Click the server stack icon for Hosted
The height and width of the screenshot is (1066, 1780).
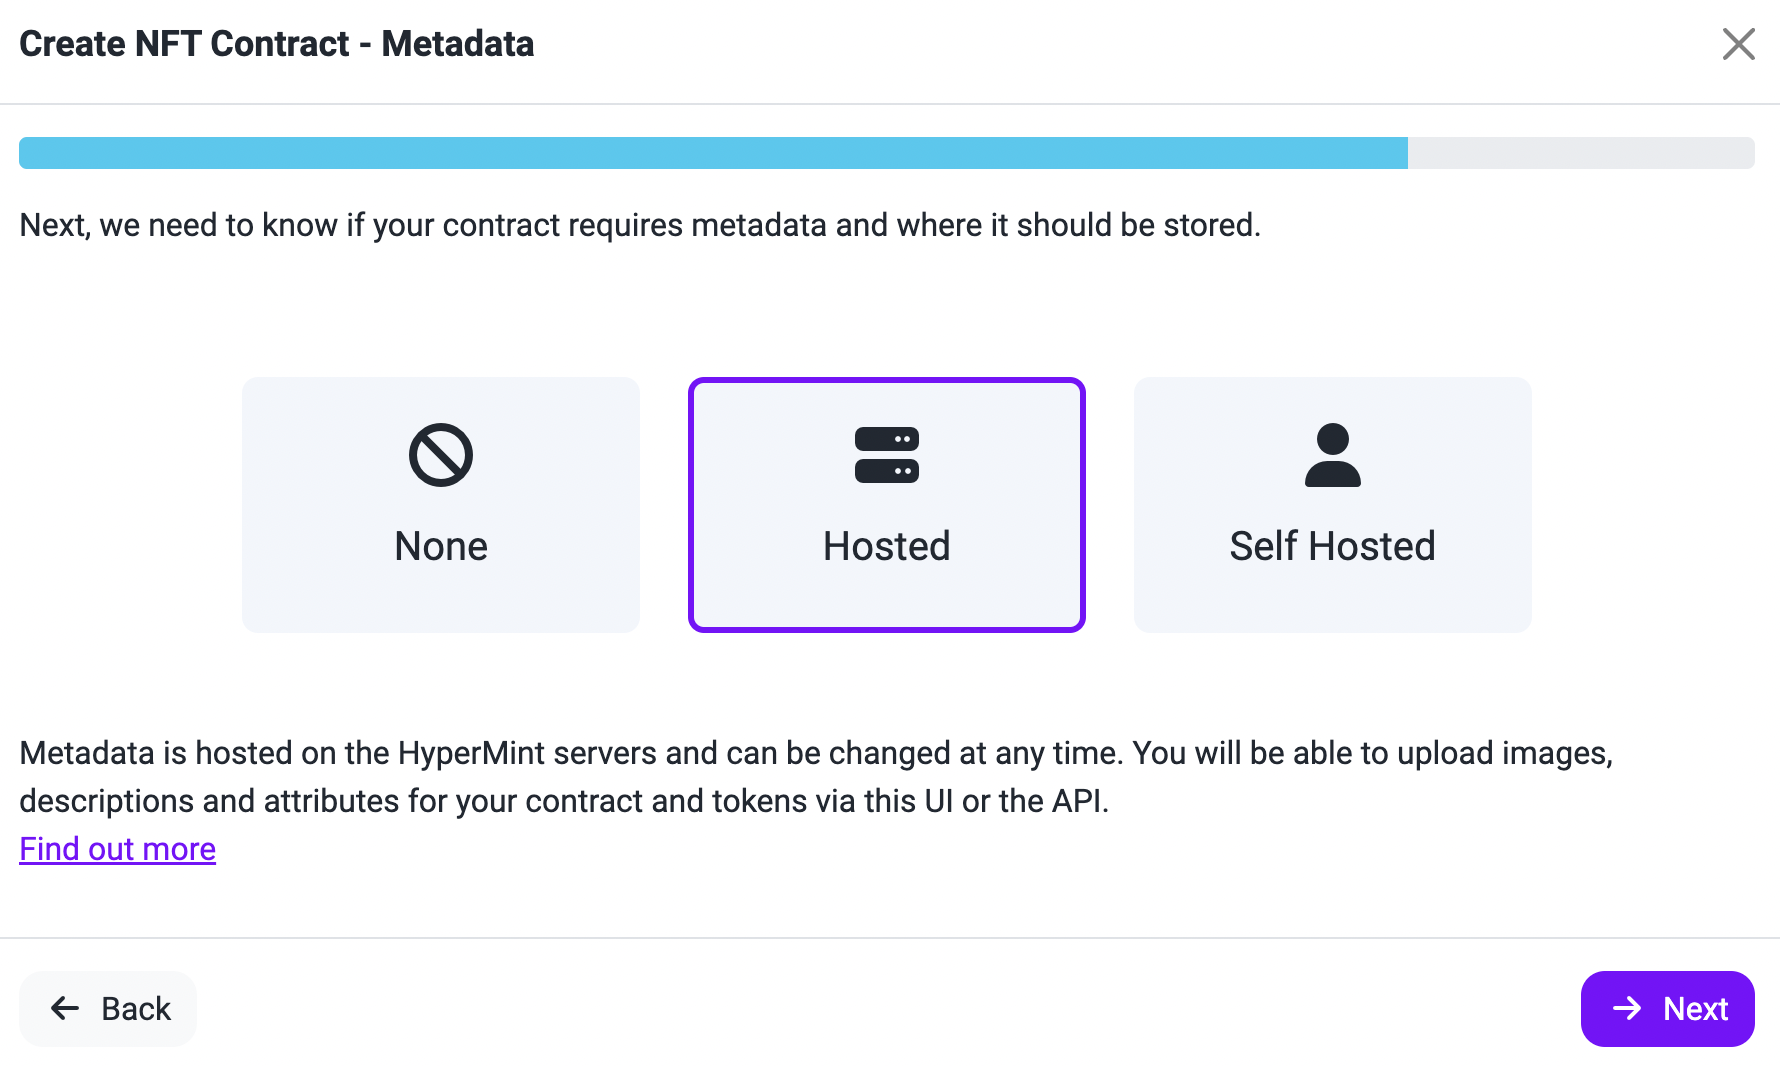(887, 455)
